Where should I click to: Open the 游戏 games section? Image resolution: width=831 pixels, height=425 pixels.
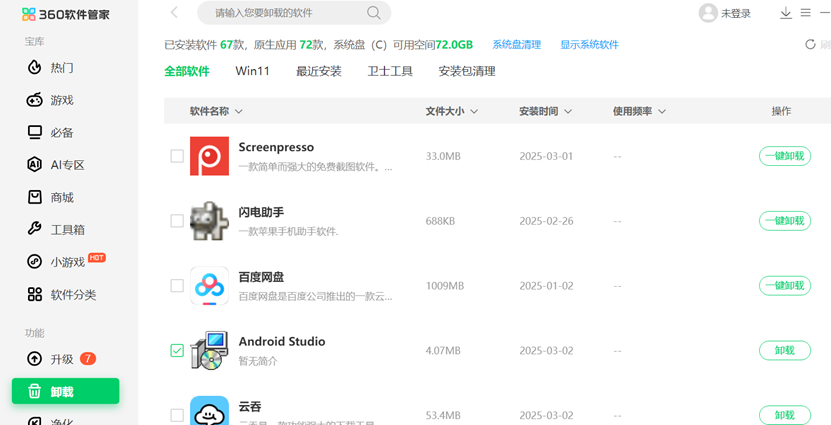(50, 100)
